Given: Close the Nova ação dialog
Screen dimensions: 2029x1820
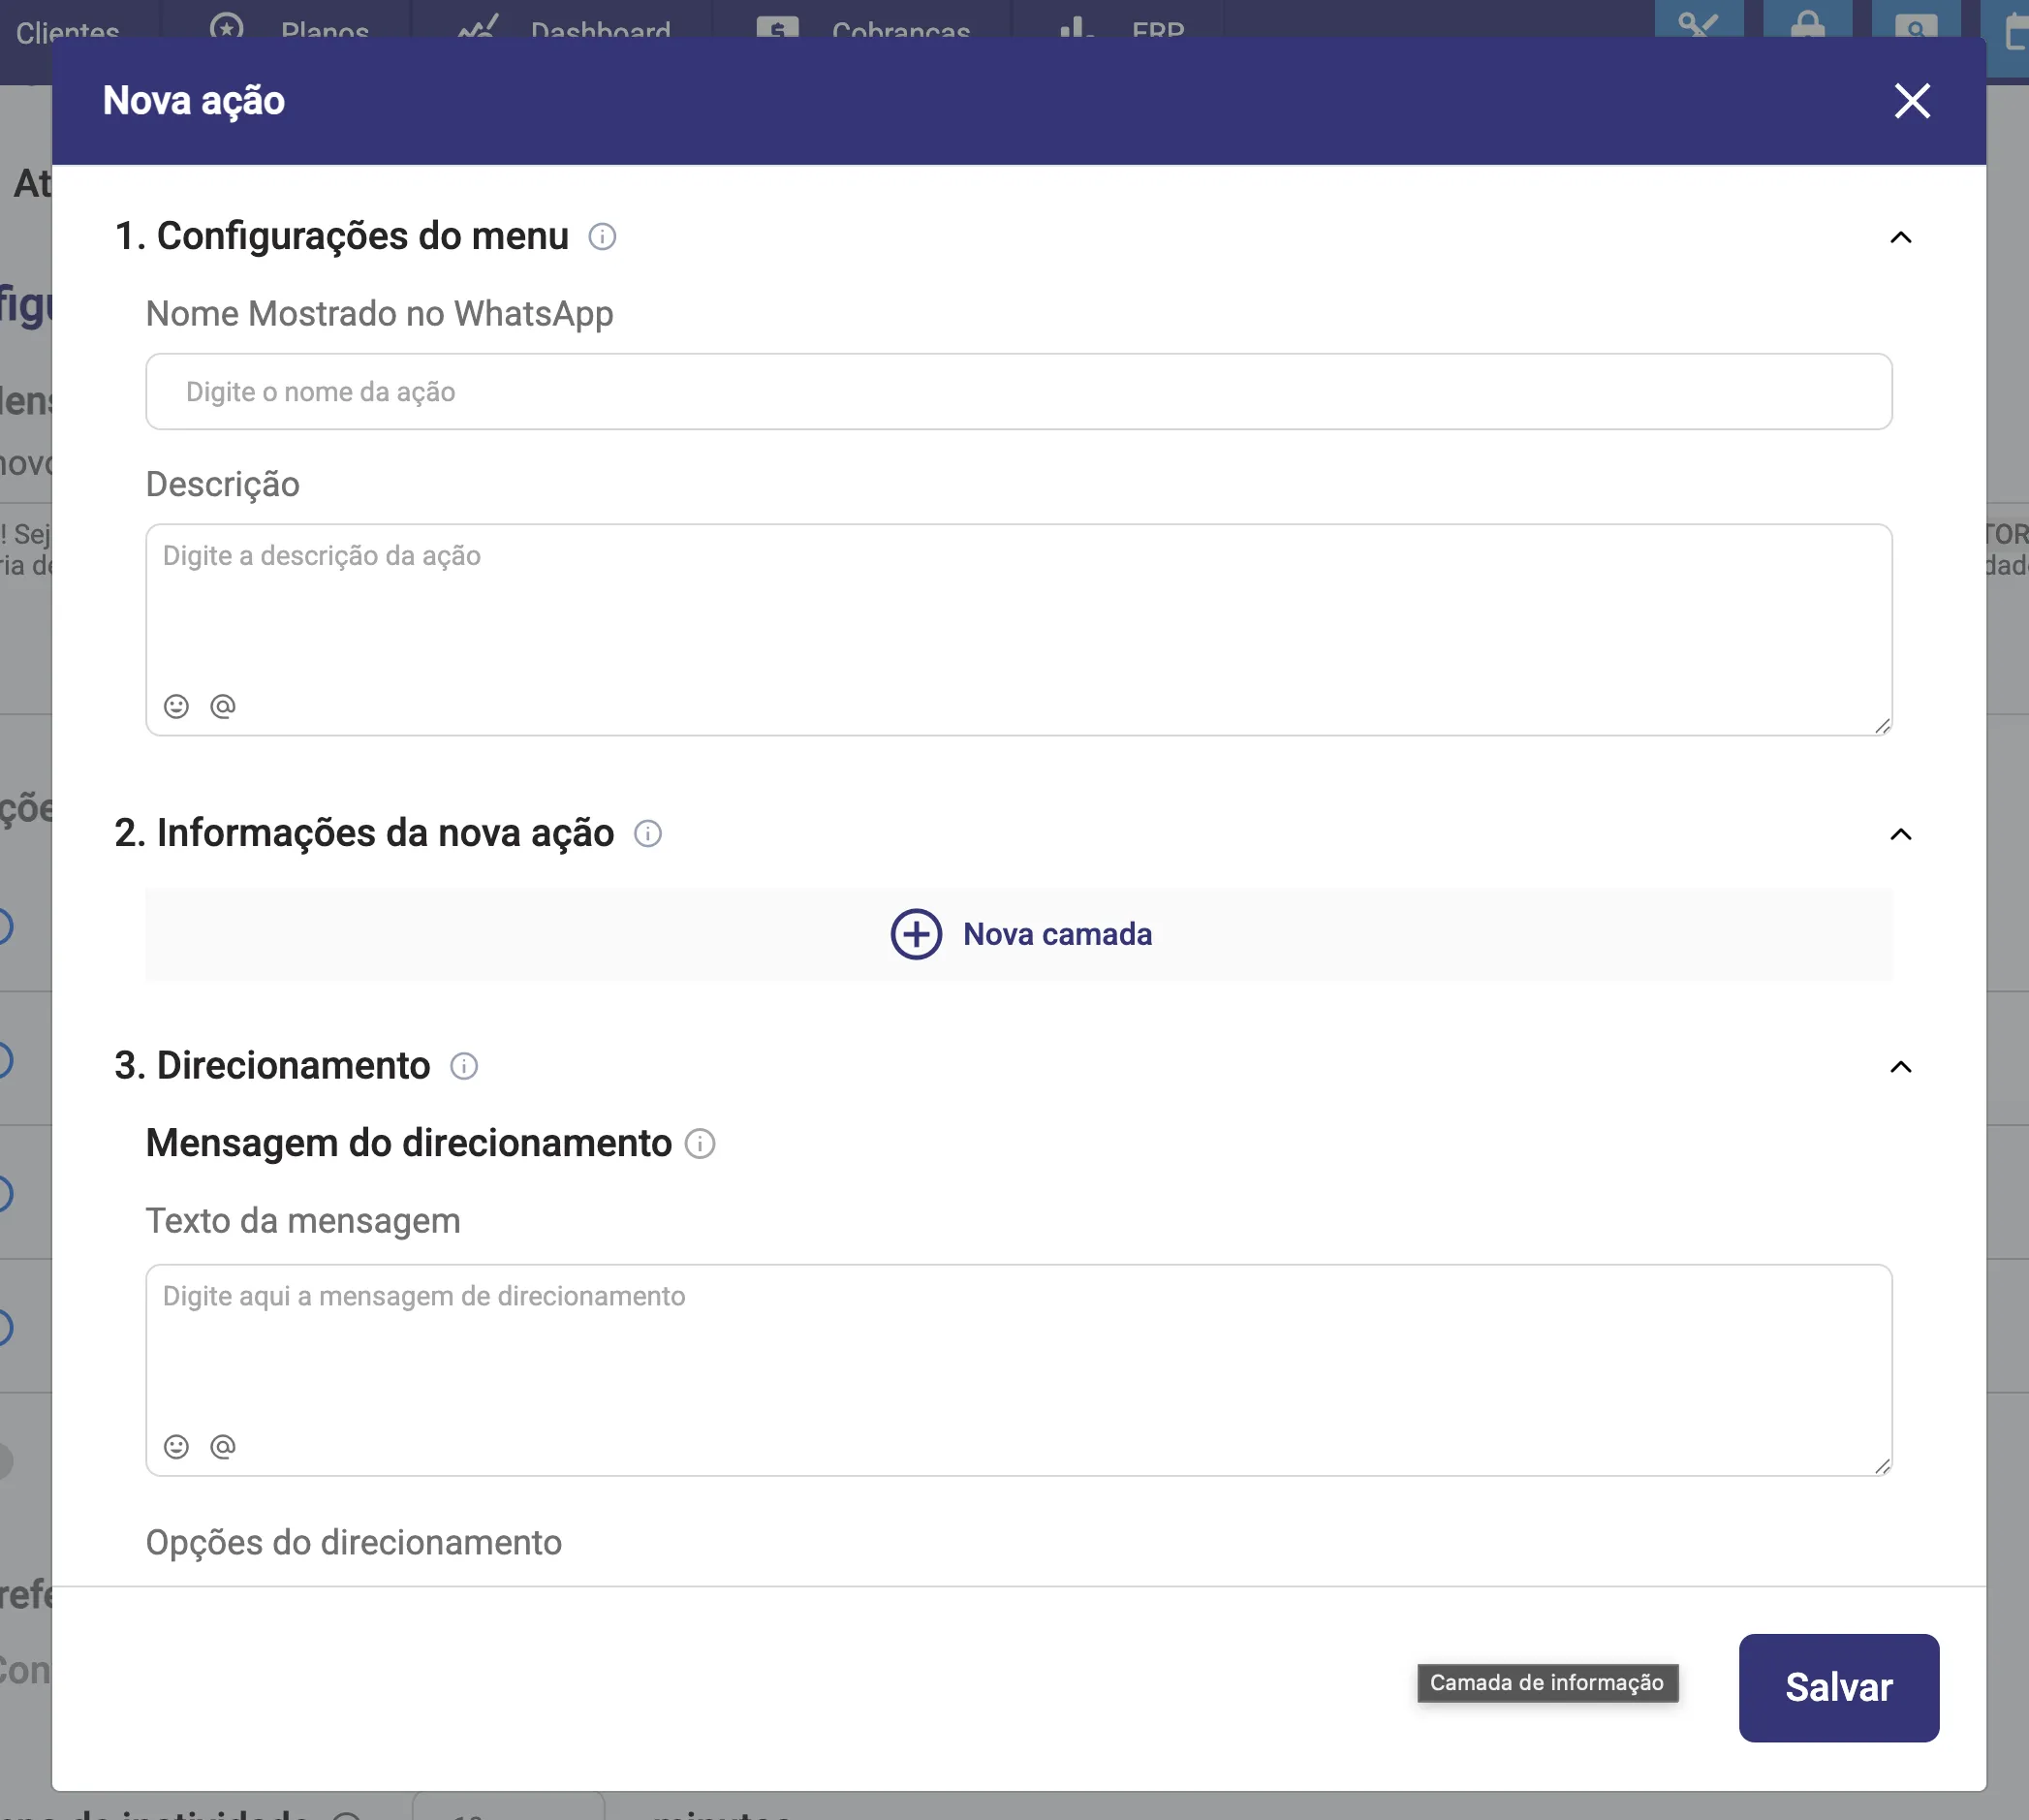Looking at the screenshot, I should coord(1912,101).
